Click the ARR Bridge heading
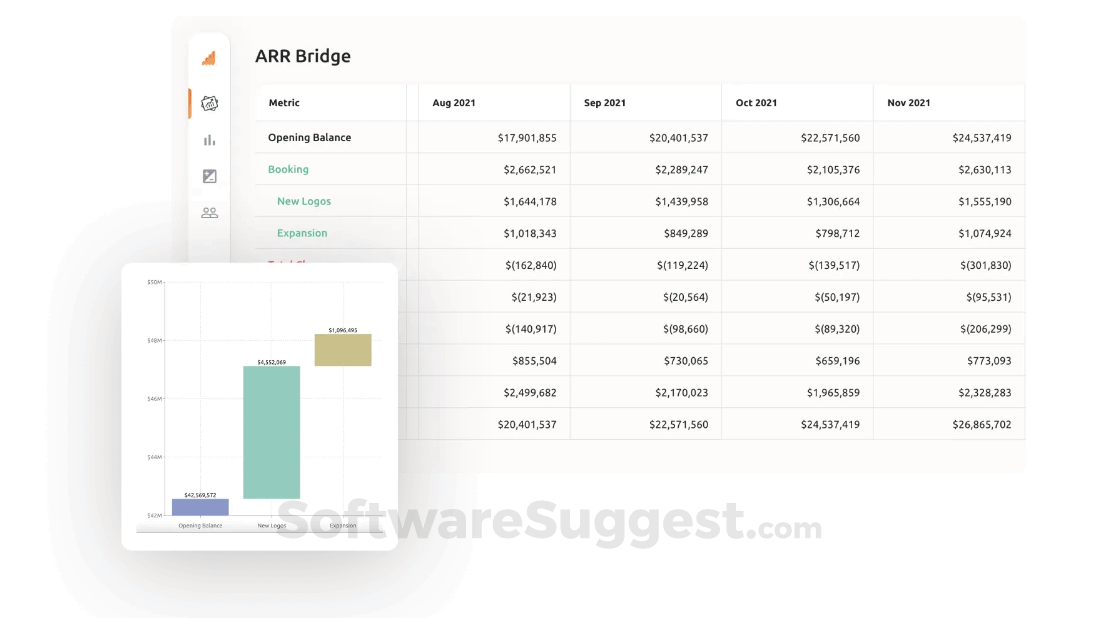This screenshot has height=618, width=1097. 305,56
